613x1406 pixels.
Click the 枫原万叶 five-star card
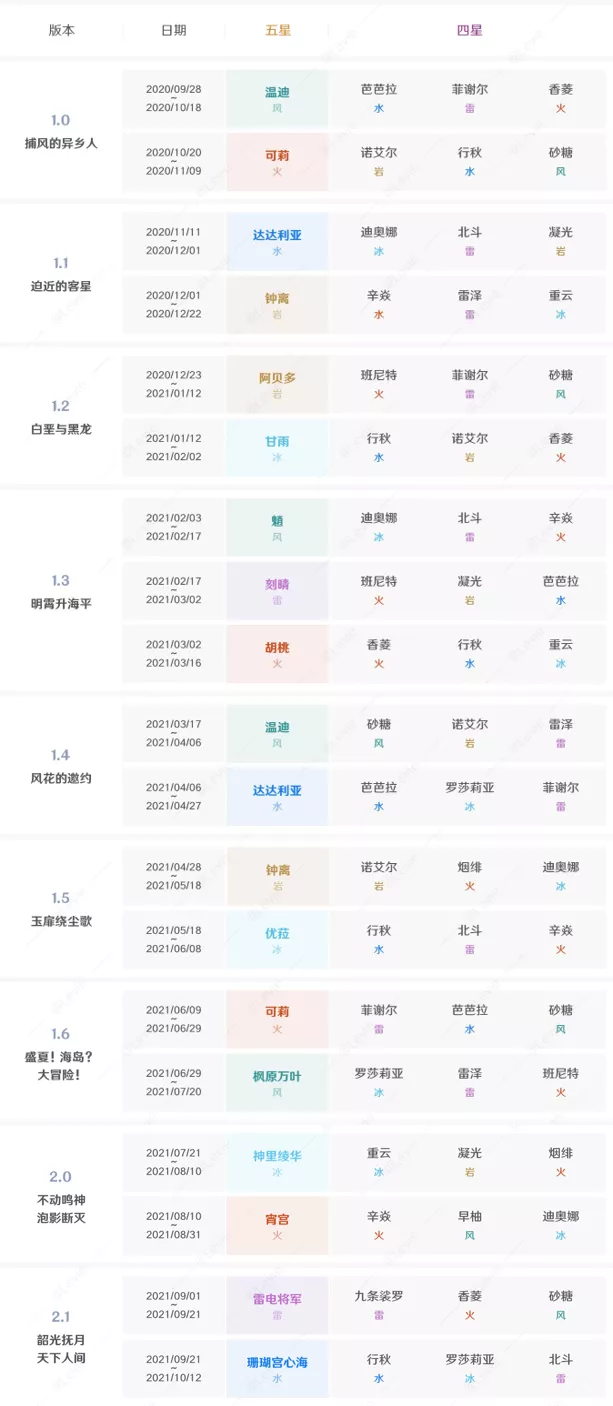[x=277, y=1083]
